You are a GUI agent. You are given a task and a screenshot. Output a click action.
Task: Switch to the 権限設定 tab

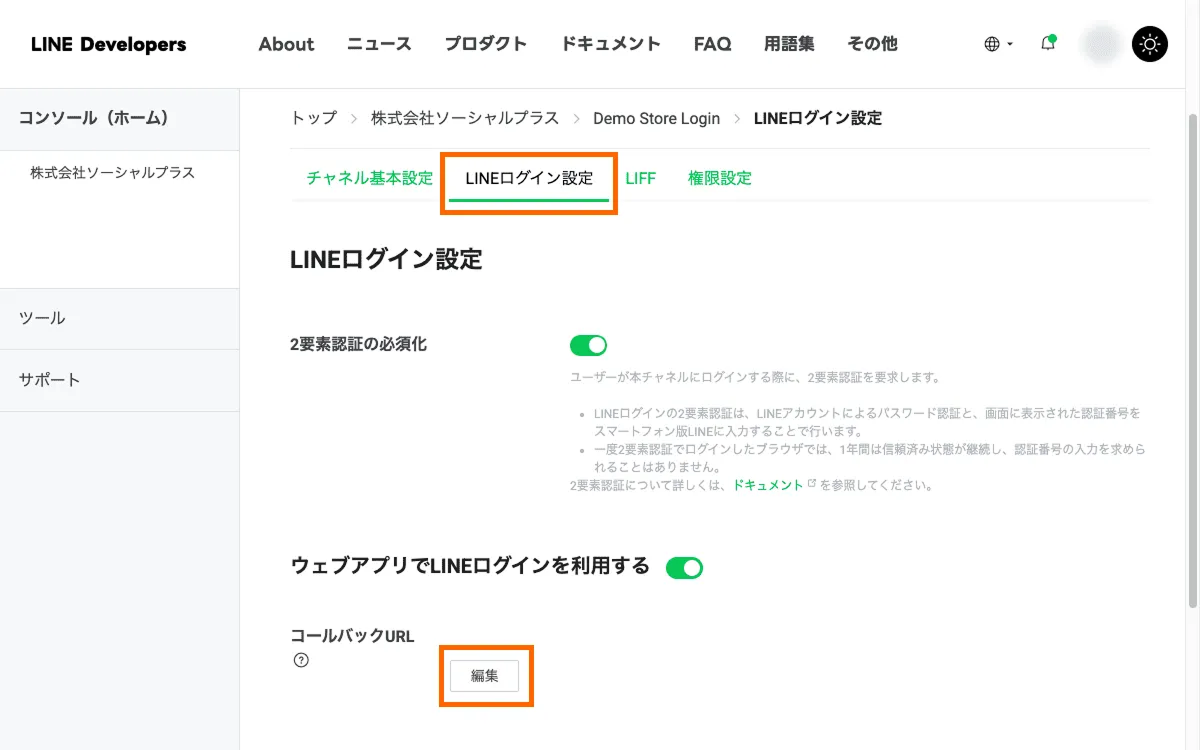(719, 178)
